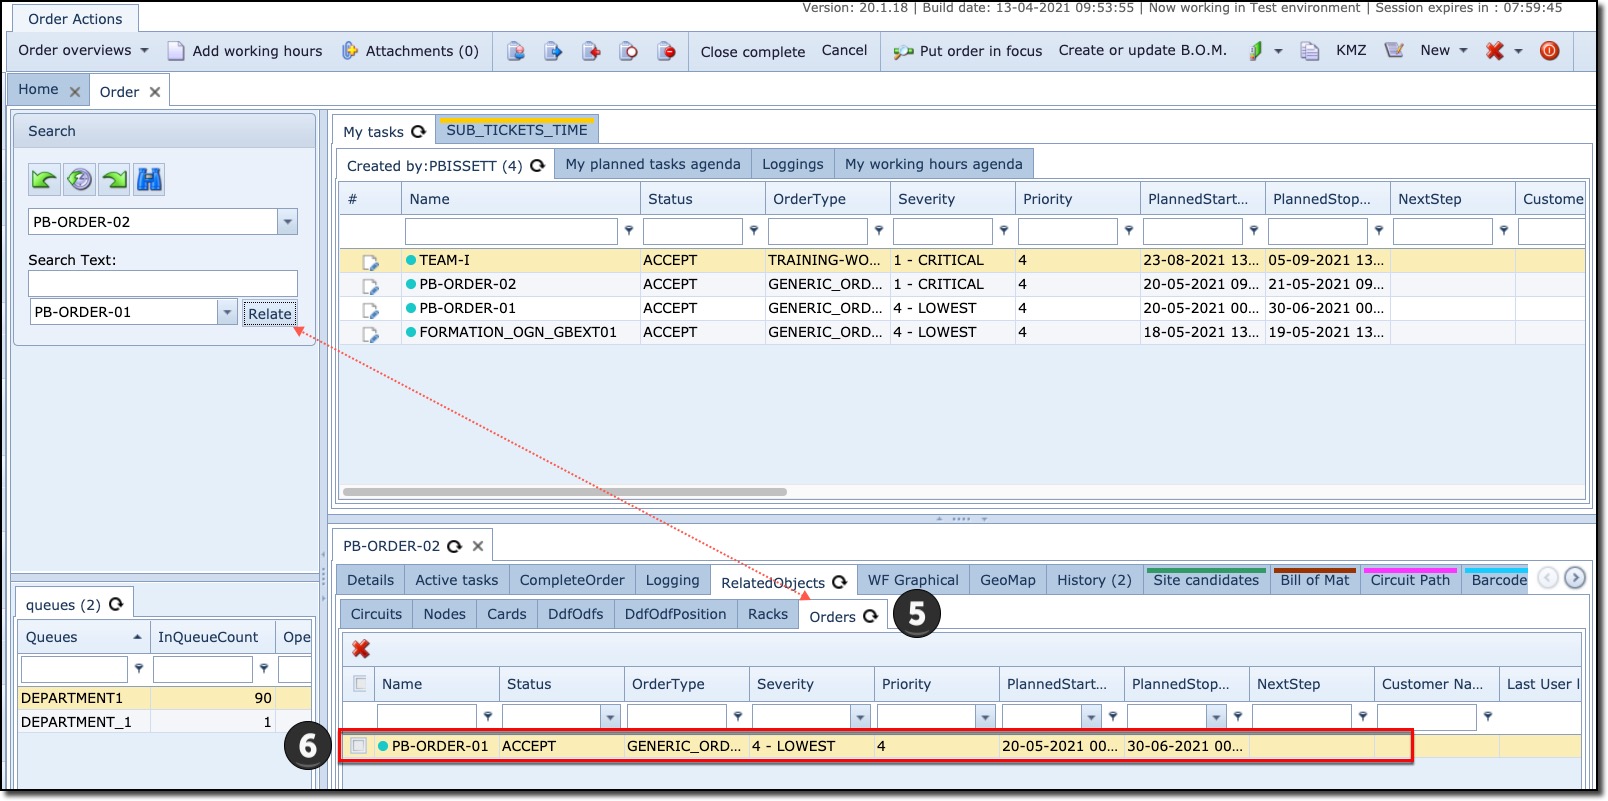
Task: Click the Relate button
Action: [270, 313]
